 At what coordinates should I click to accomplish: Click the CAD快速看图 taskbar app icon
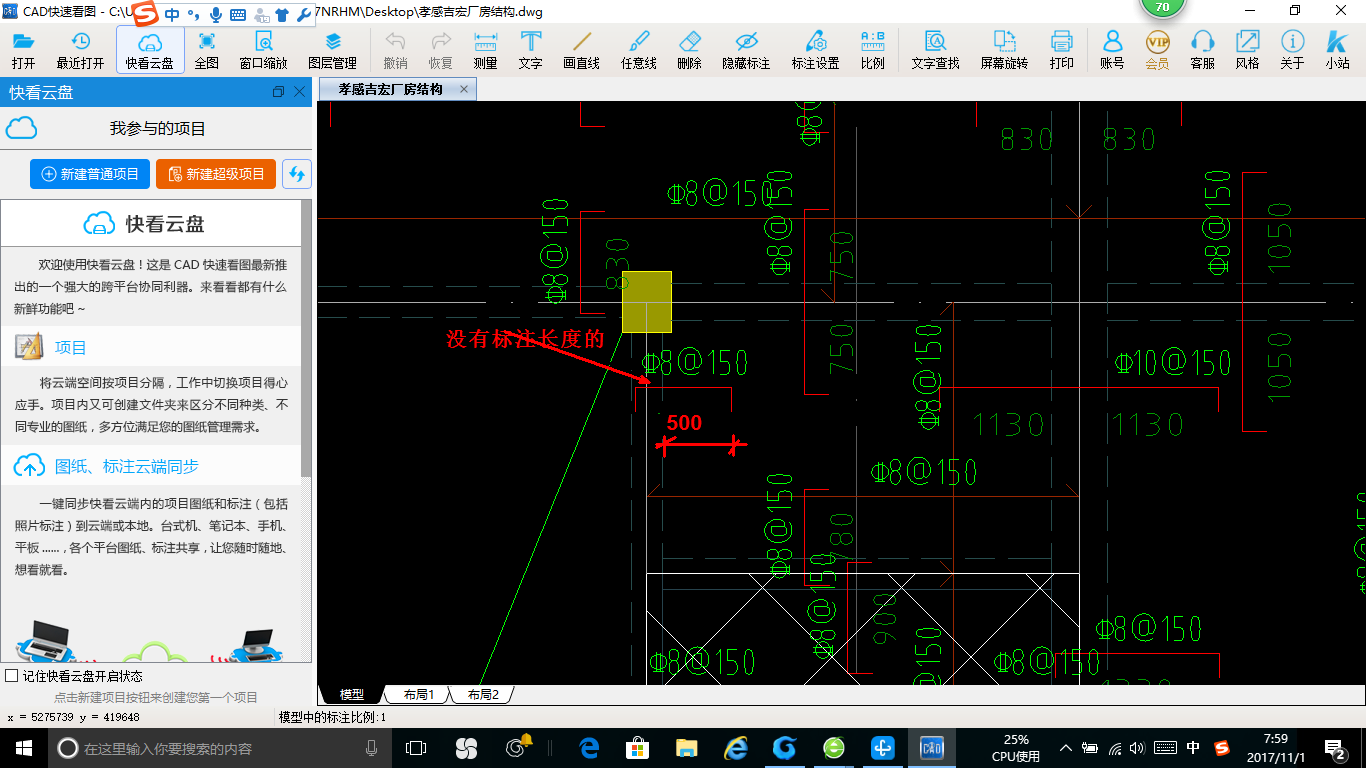click(932, 747)
